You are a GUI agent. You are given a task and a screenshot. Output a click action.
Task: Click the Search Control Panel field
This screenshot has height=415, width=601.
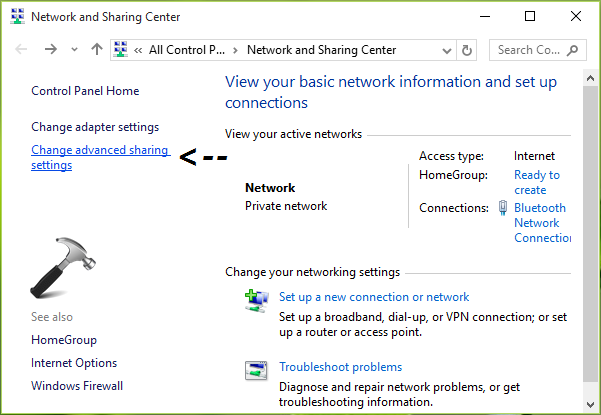tap(530, 49)
